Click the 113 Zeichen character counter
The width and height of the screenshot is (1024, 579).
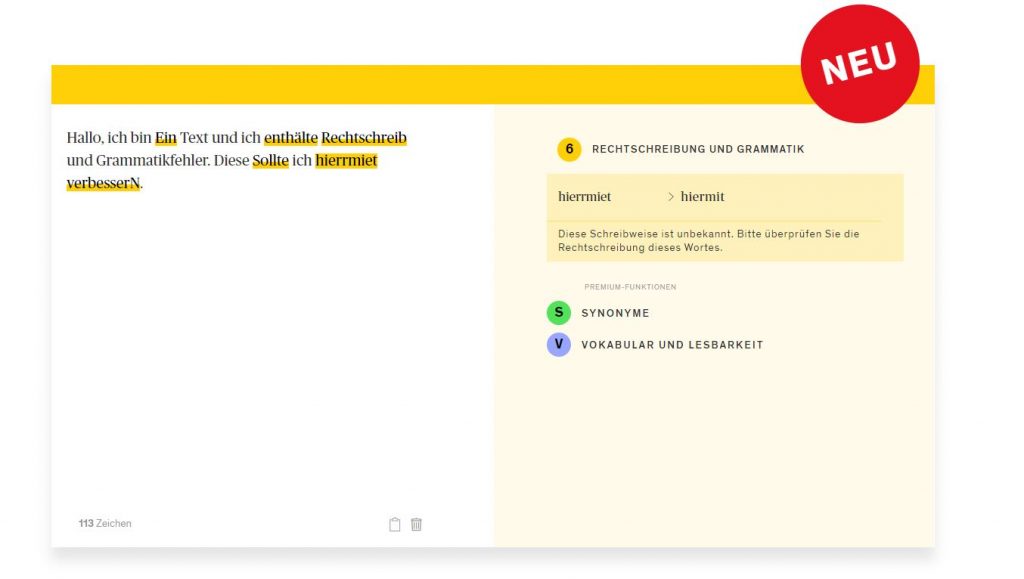(104, 524)
